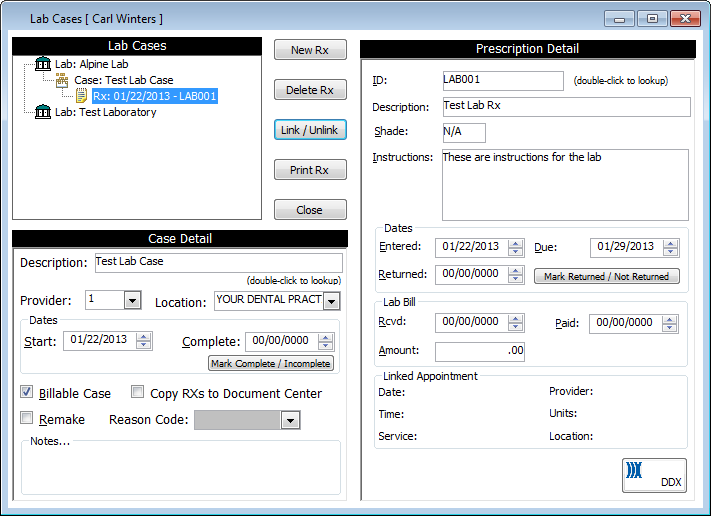Click the Entered date spinner
The height and width of the screenshot is (516, 711).
515,248
